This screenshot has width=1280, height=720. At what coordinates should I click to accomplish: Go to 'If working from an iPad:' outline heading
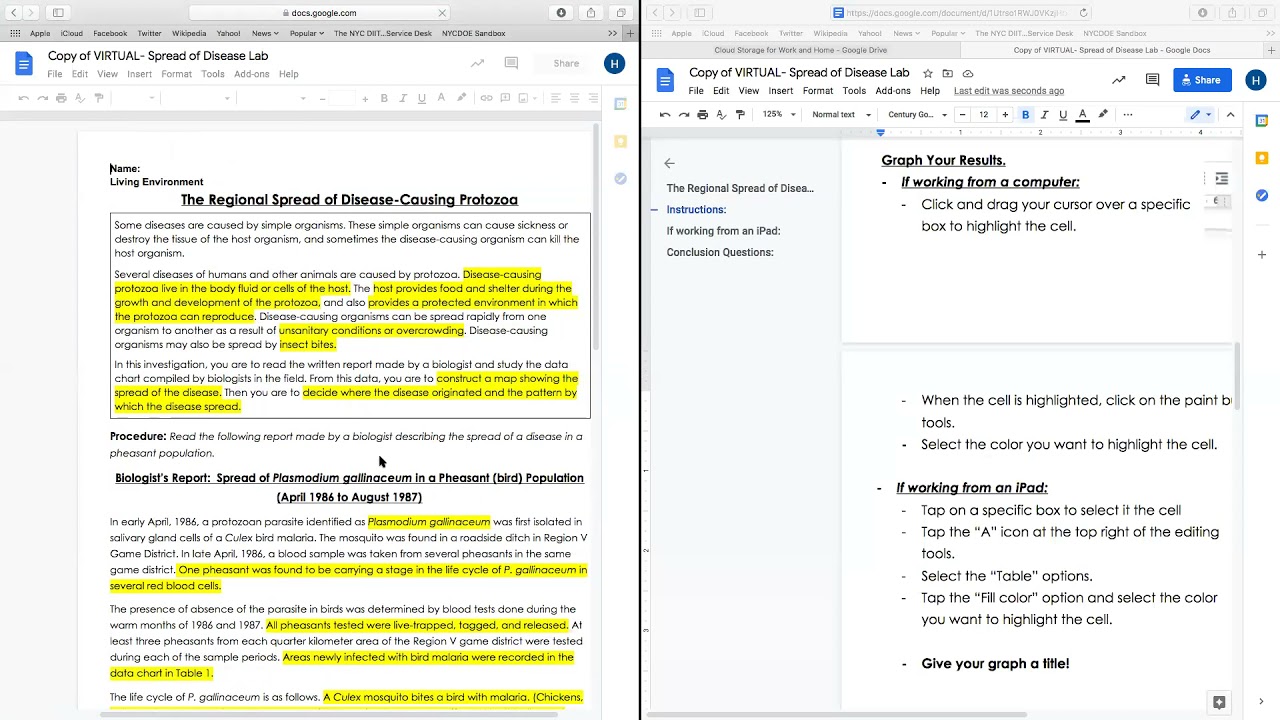[723, 231]
